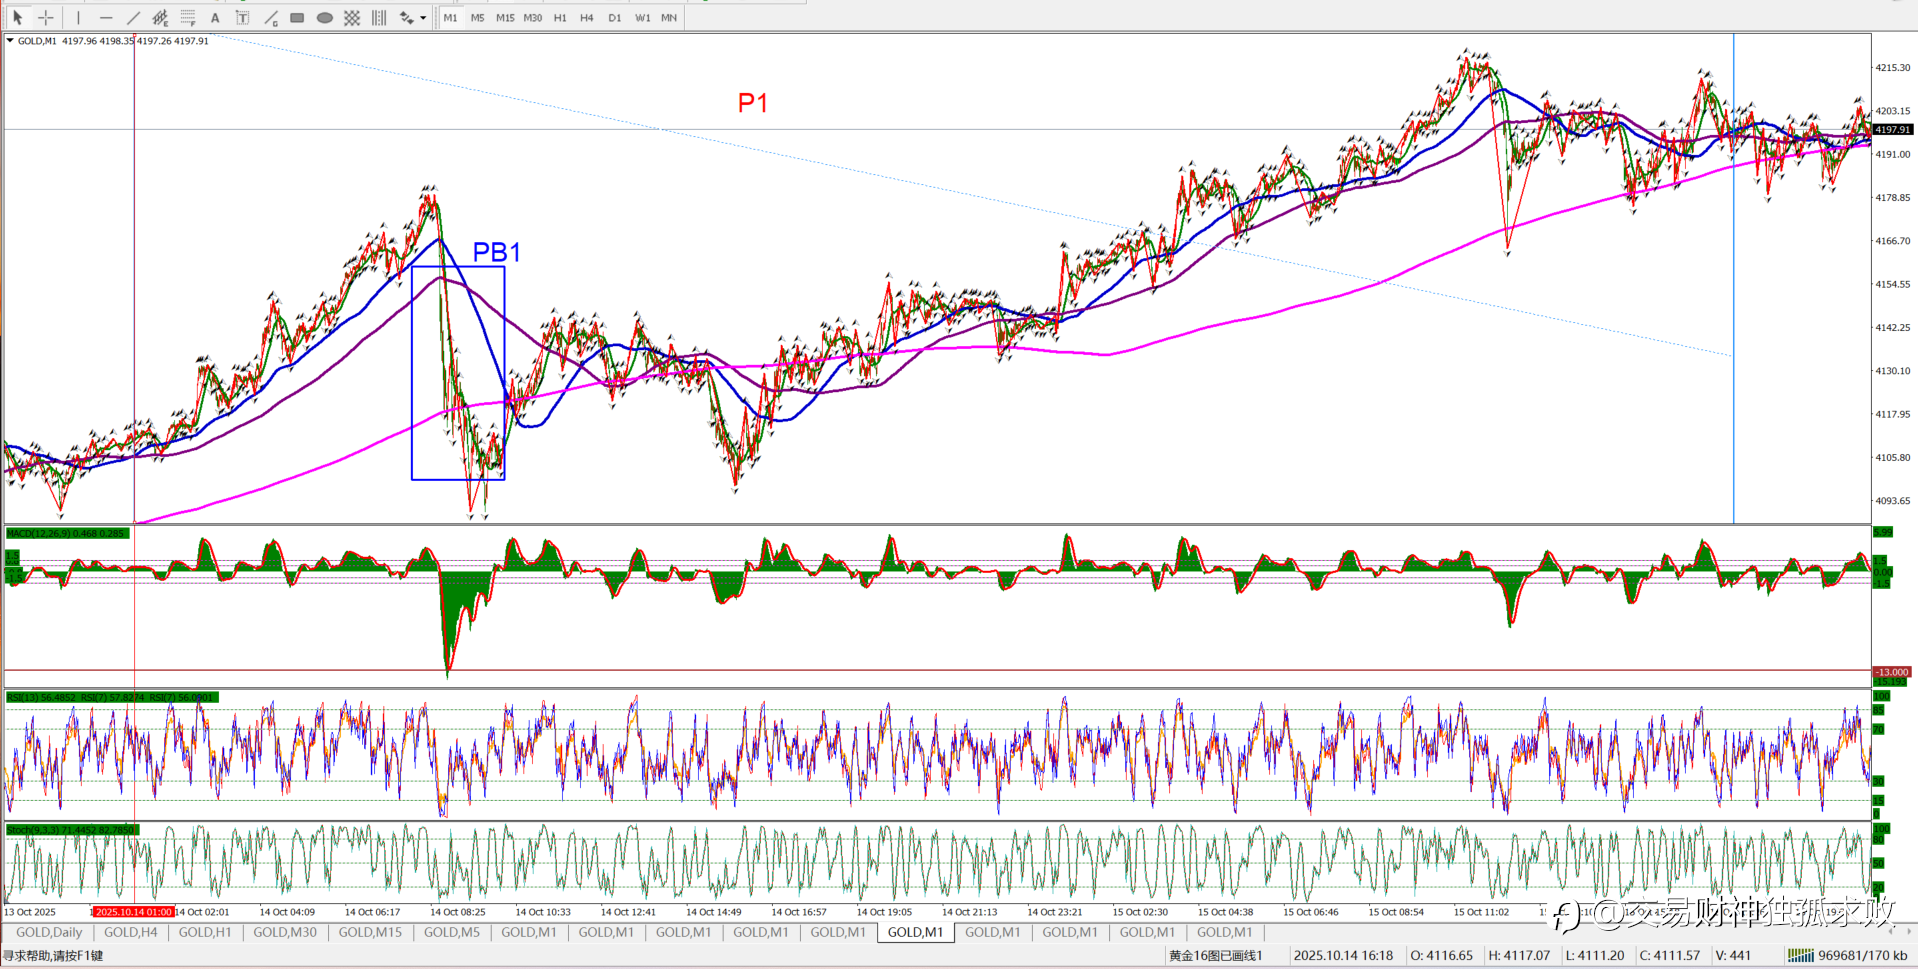
Task: Open the arrows objects dropdown
Action: [423, 18]
